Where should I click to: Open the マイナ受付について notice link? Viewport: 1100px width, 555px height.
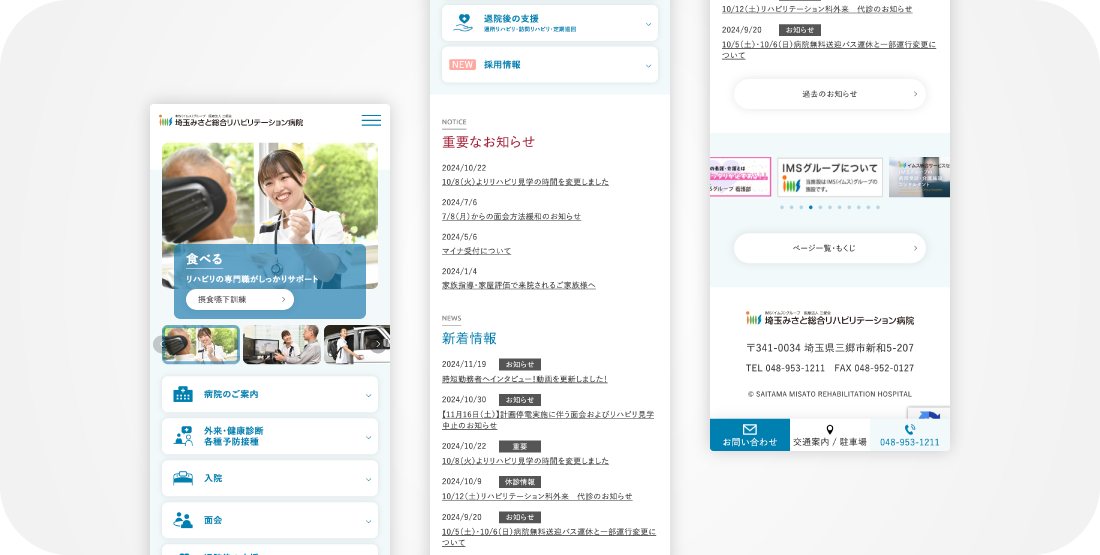(476, 251)
